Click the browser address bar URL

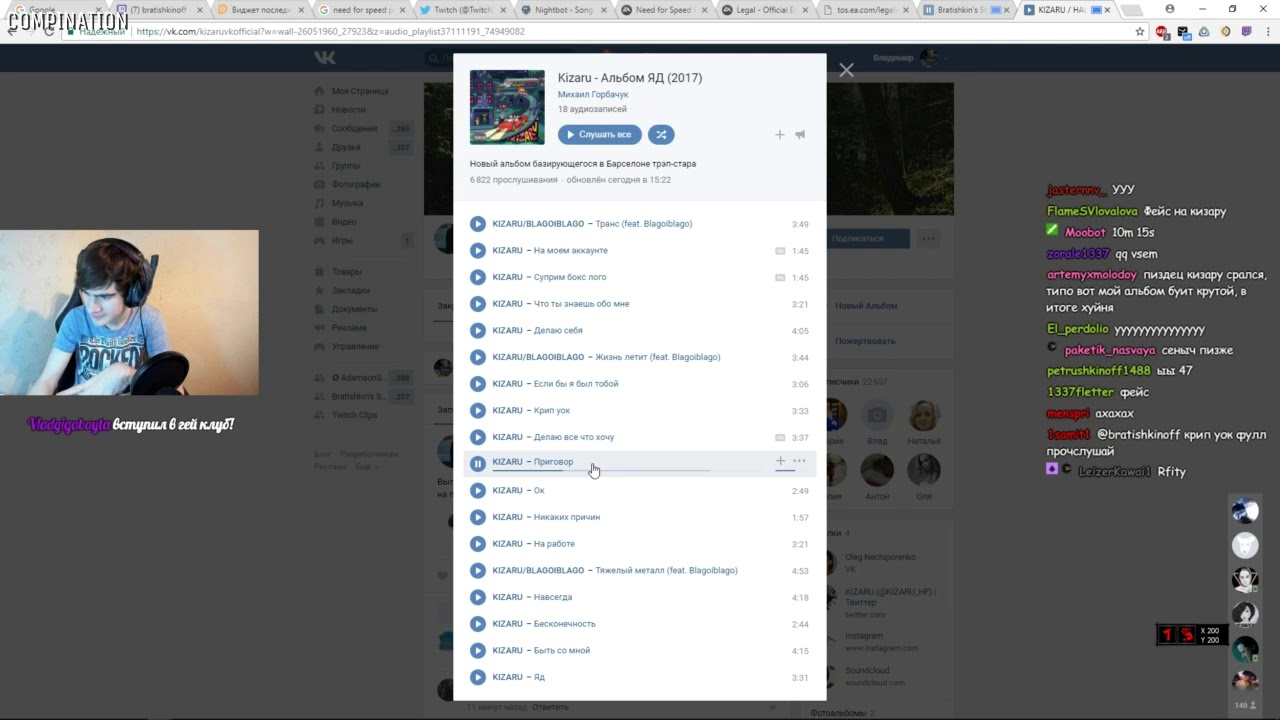click(330, 32)
